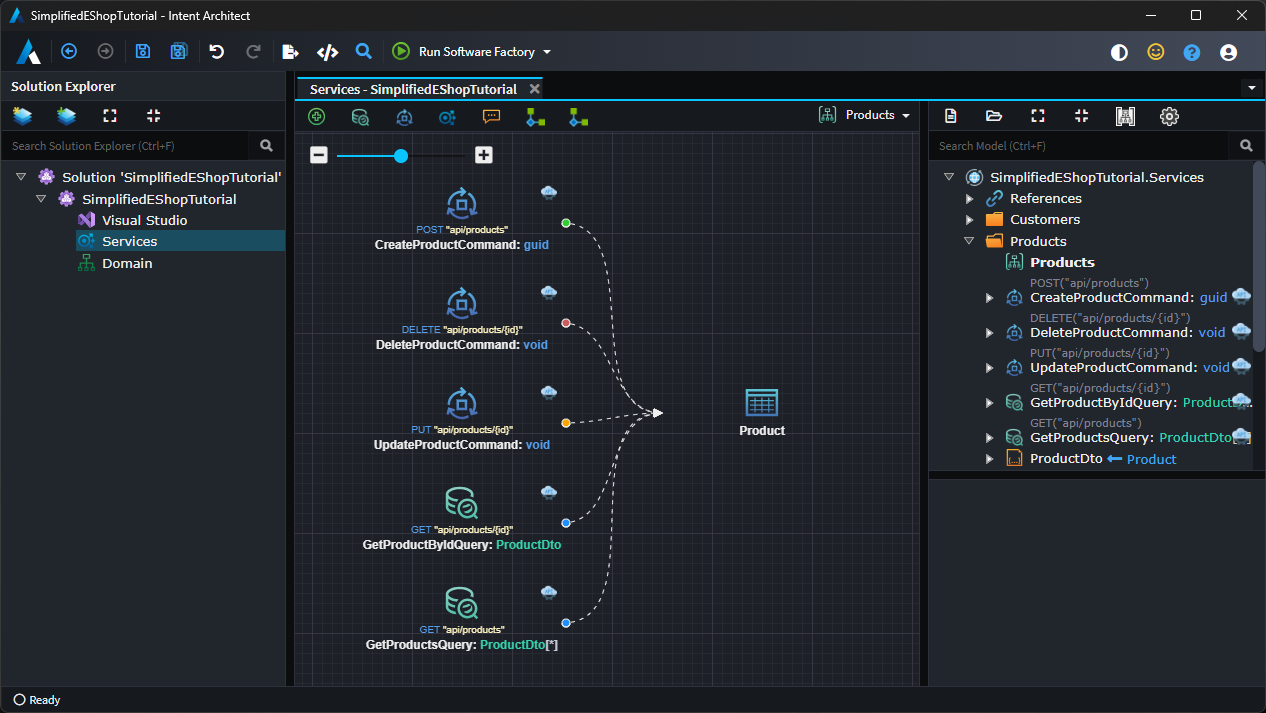Click the Solution Explorer search magnifier button
This screenshot has width=1266, height=713.
pyautogui.click(x=266, y=146)
